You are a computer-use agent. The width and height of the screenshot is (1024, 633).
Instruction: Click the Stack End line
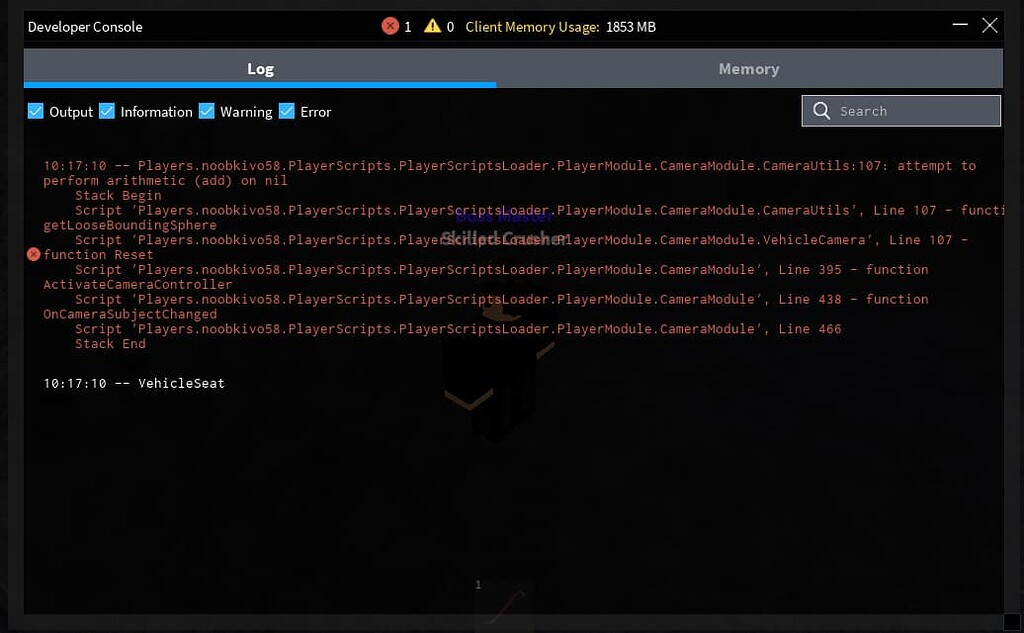(110, 344)
